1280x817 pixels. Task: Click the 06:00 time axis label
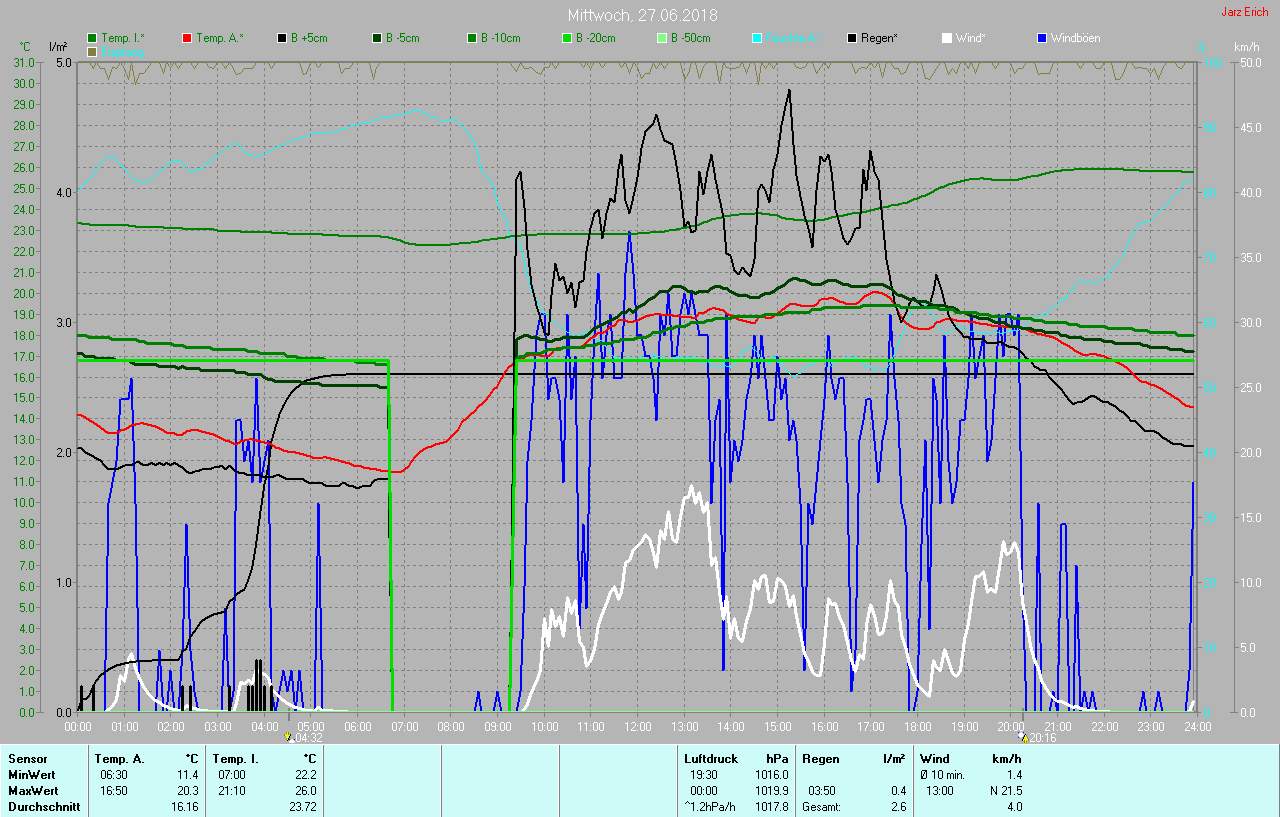click(x=357, y=726)
